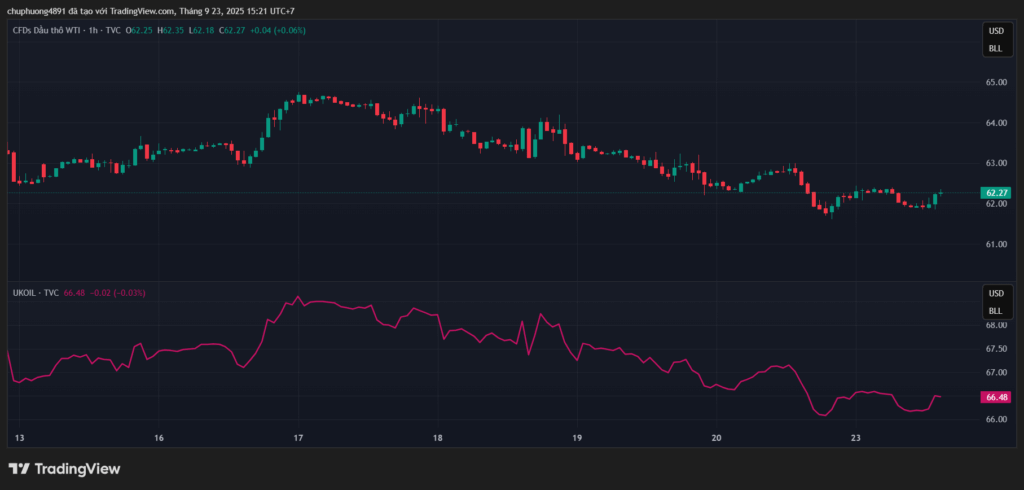Click the open value O62.25 in legend
Screen dimensions: 1024x490
(x=139, y=30)
